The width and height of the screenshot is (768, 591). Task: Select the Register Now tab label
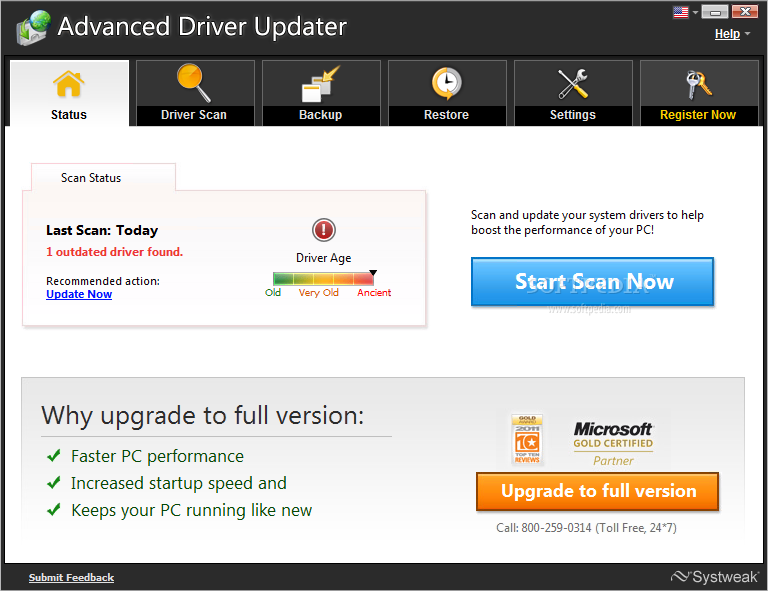pos(698,115)
